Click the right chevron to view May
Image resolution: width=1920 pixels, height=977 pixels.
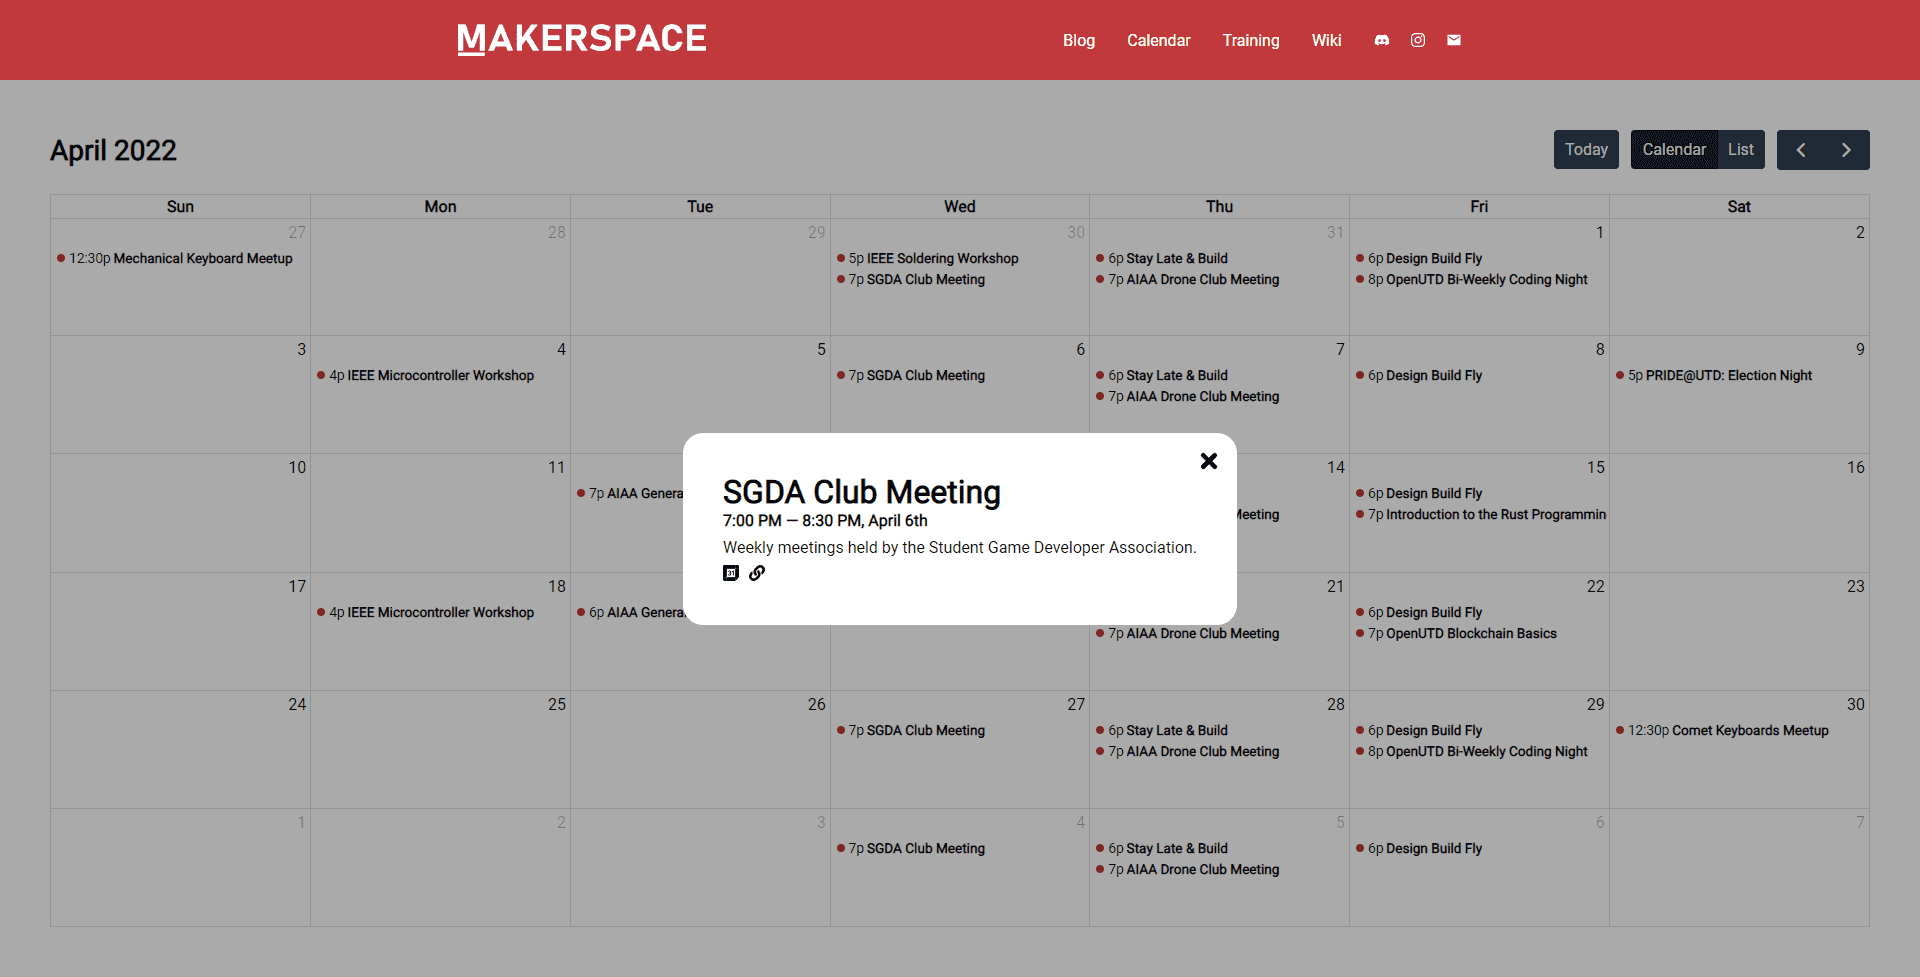pos(1846,149)
